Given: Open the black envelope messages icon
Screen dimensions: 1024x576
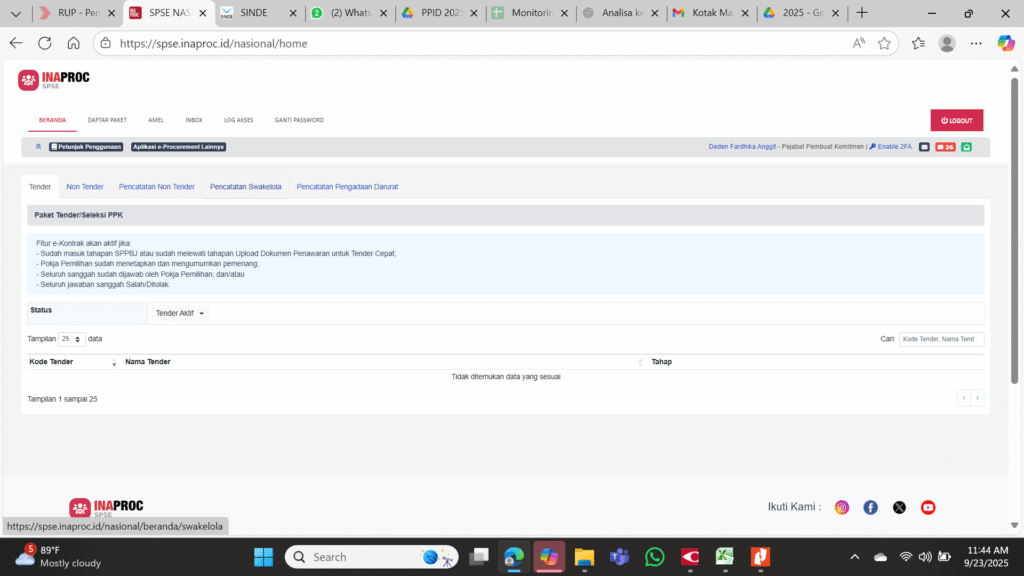Looking at the screenshot, I should (924, 147).
